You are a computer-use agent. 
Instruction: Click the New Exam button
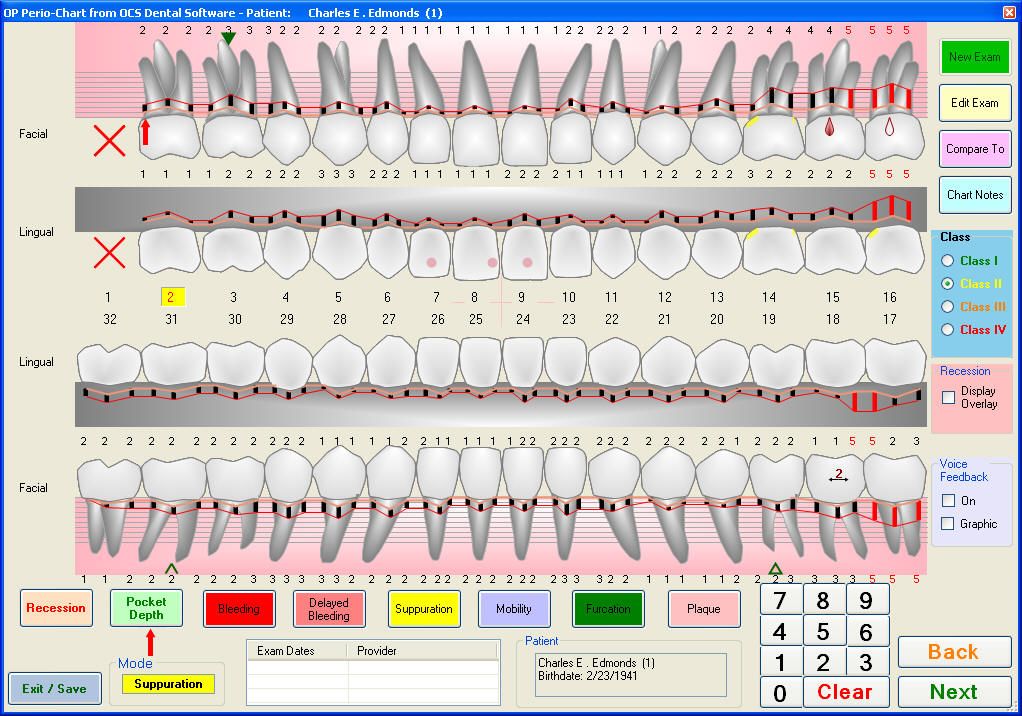pyautogui.click(x=974, y=57)
